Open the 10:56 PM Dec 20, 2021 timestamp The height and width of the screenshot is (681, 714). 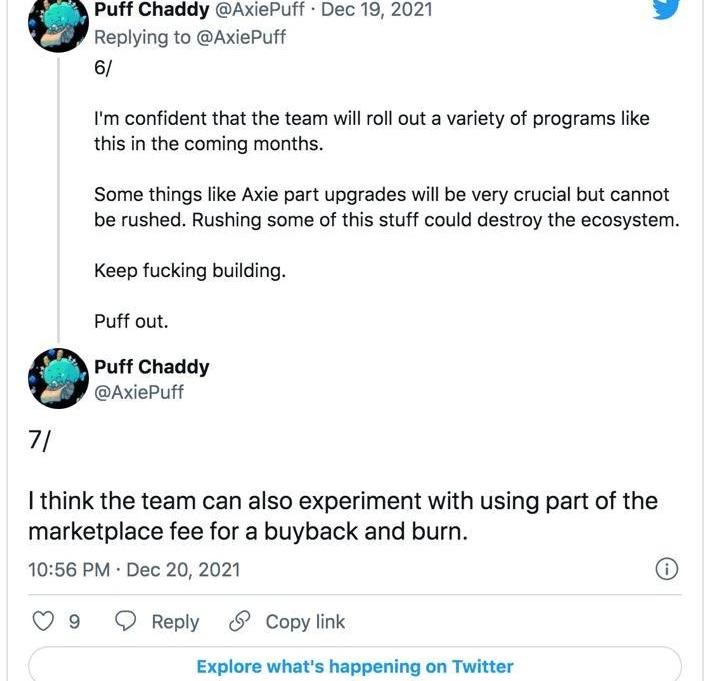[134, 570]
